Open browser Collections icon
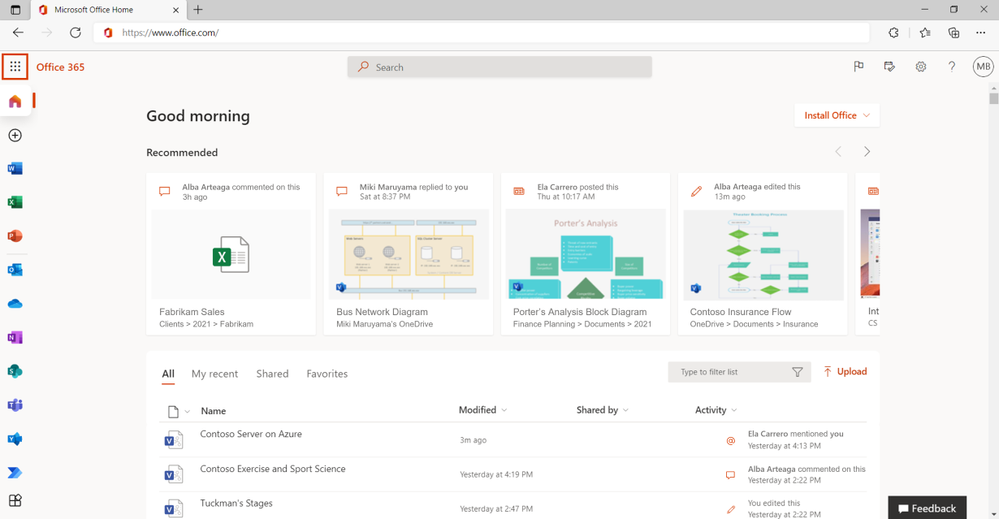 [x=954, y=32]
